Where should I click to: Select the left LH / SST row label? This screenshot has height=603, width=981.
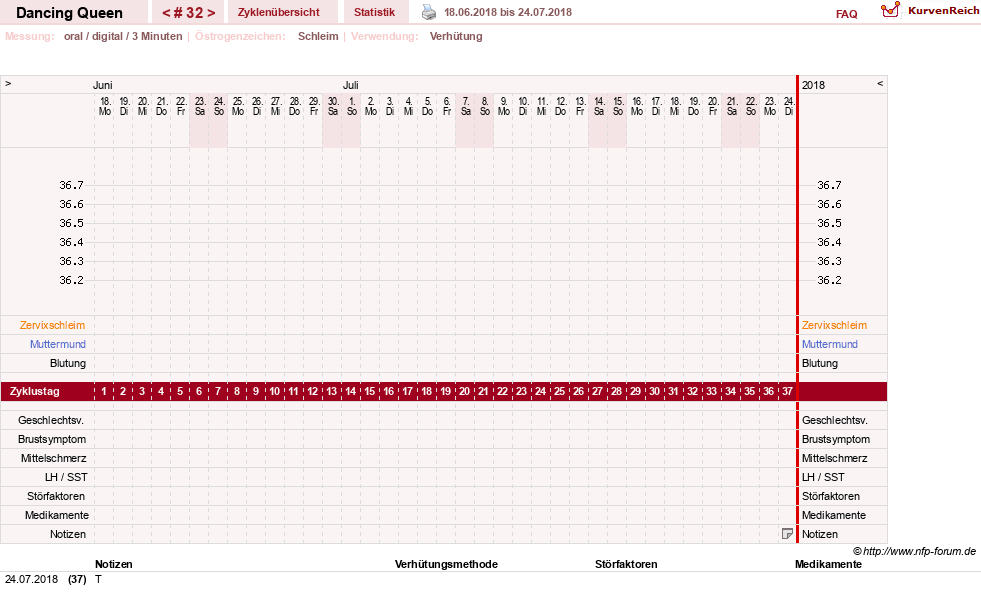(x=66, y=477)
